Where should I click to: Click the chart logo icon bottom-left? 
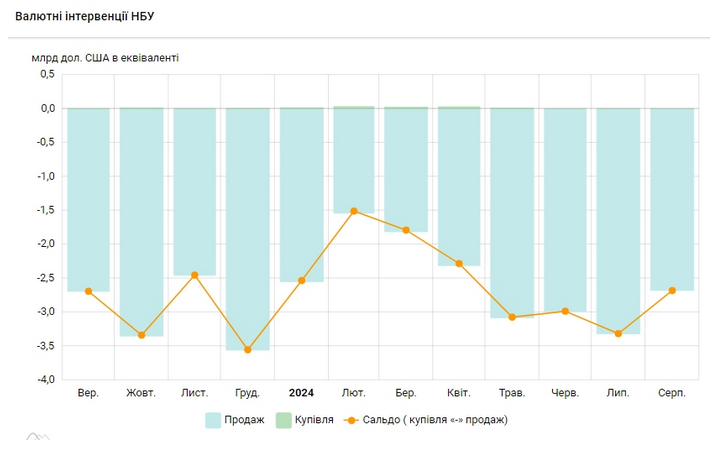[x=37, y=436]
